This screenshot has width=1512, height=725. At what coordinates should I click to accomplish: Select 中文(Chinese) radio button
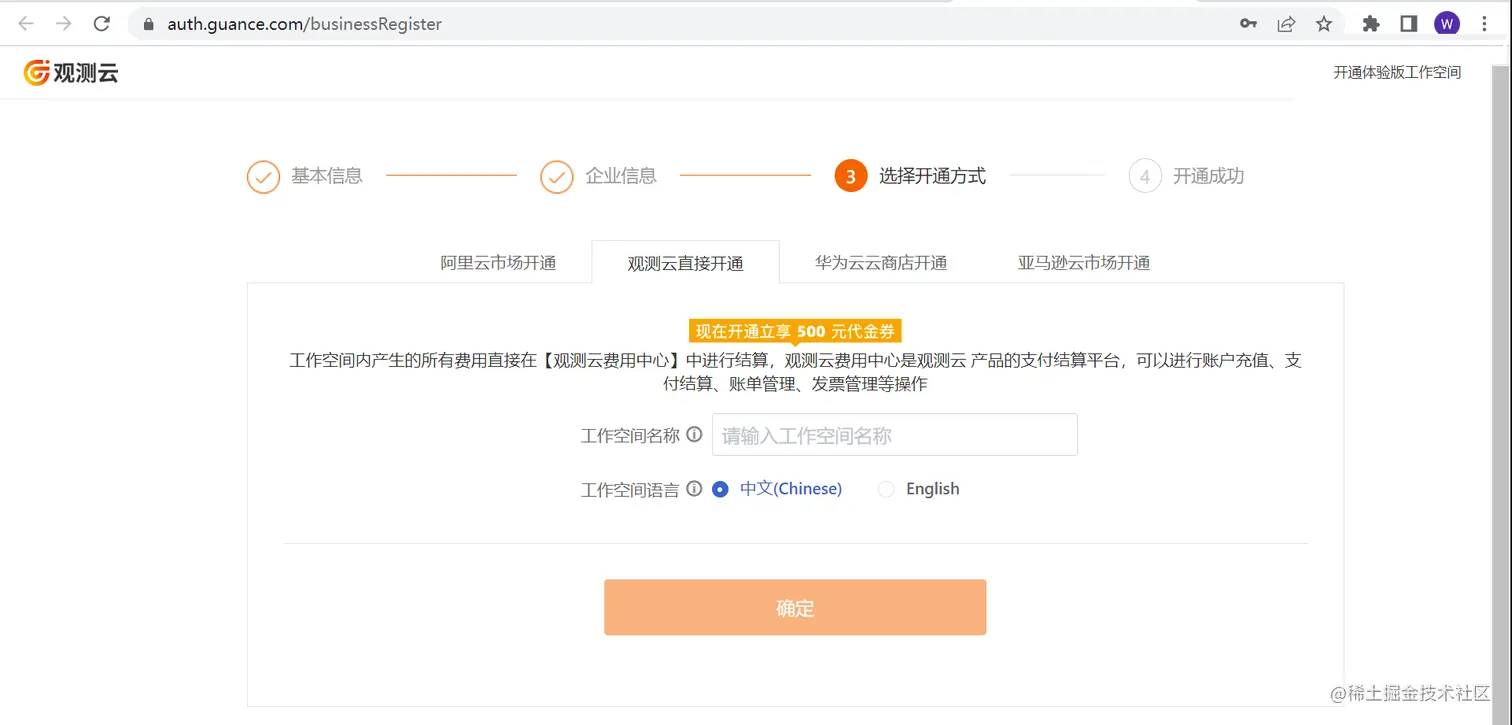pos(720,489)
